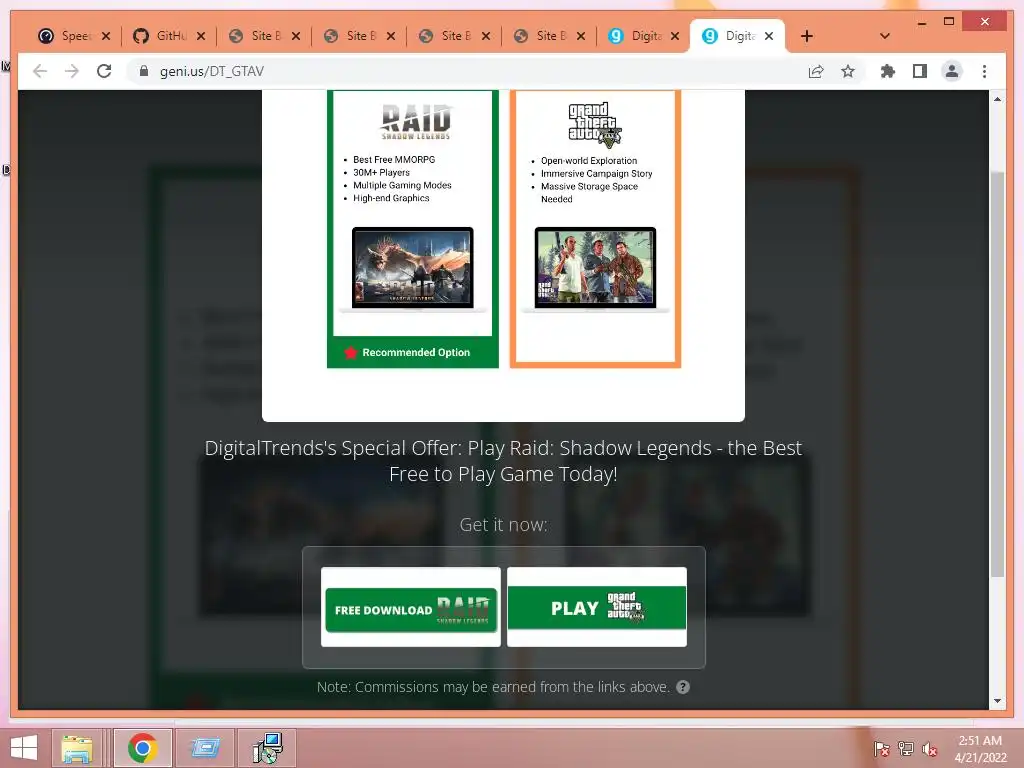Select the Grand Theft Auto V card
Image resolution: width=1024 pixels, height=768 pixels.
[x=596, y=229]
